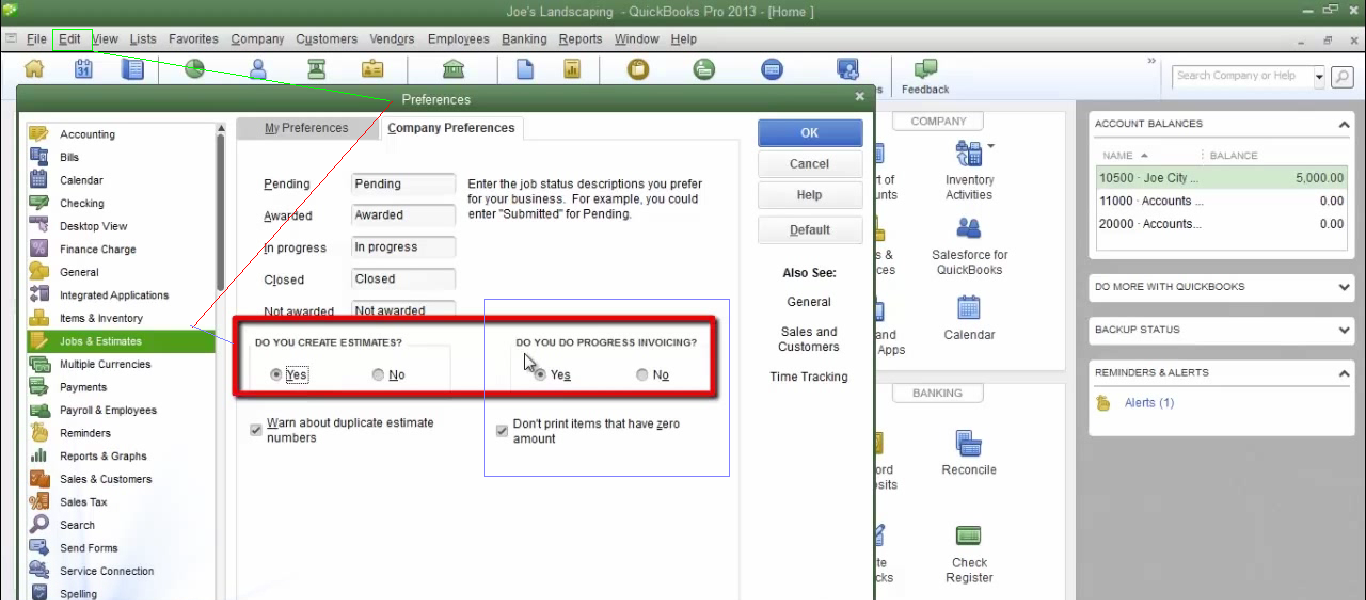Select the Calendar icon on the home page

click(x=967, y=308)
